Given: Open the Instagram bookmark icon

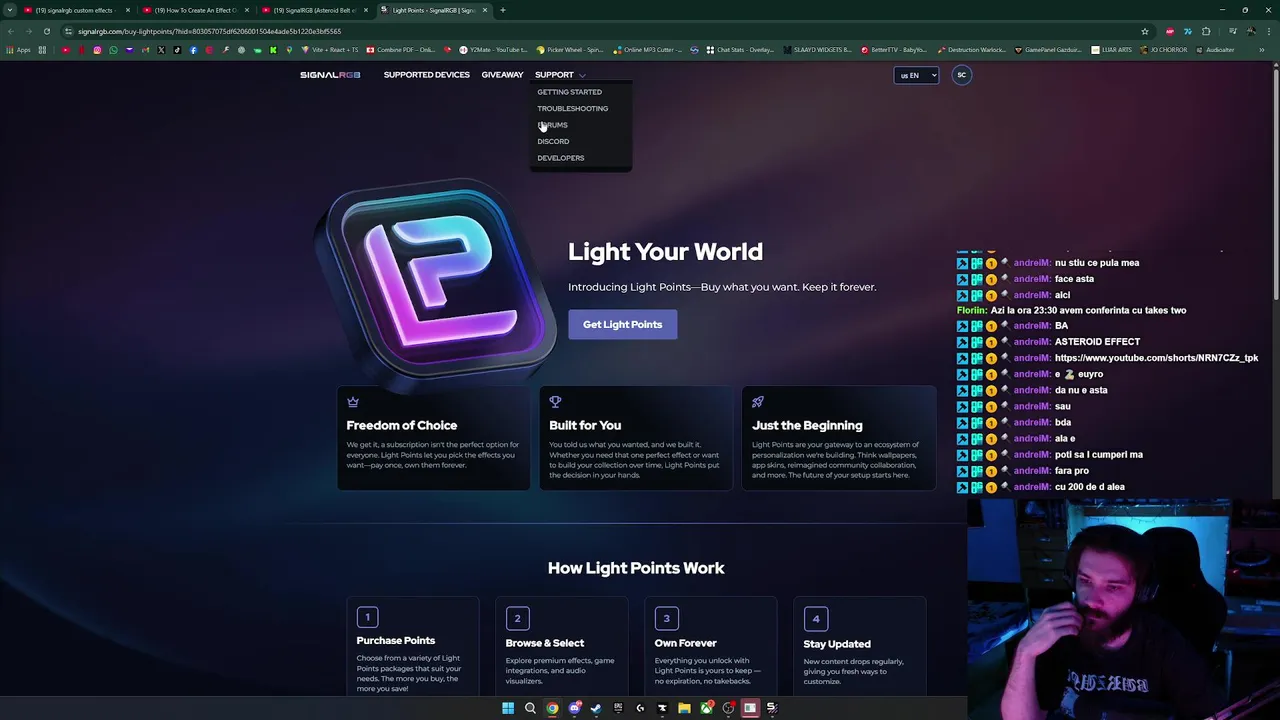Looking at the screenshot, I should click(x=97, y=50).
